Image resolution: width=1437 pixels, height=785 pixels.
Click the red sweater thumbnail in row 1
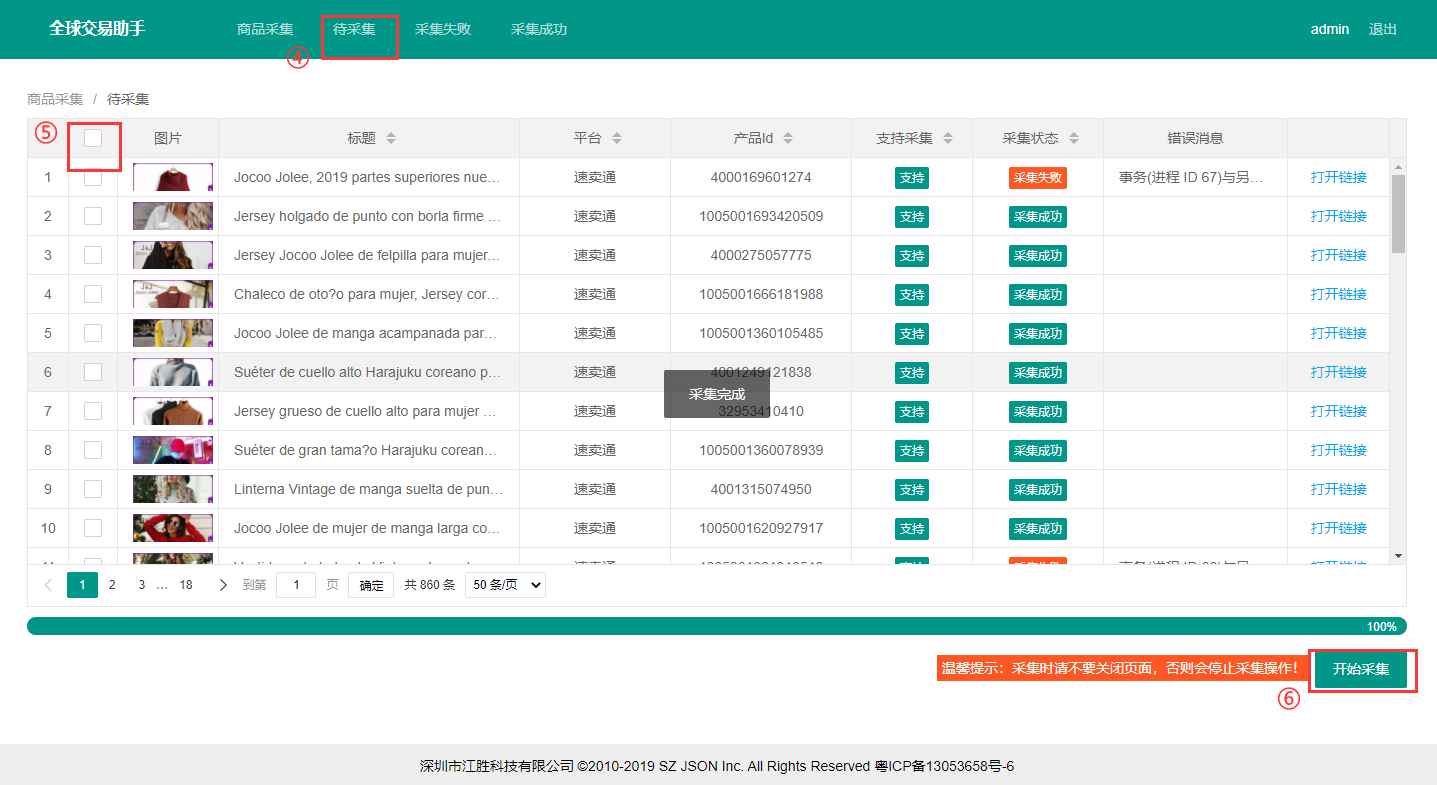pos(173,177)
